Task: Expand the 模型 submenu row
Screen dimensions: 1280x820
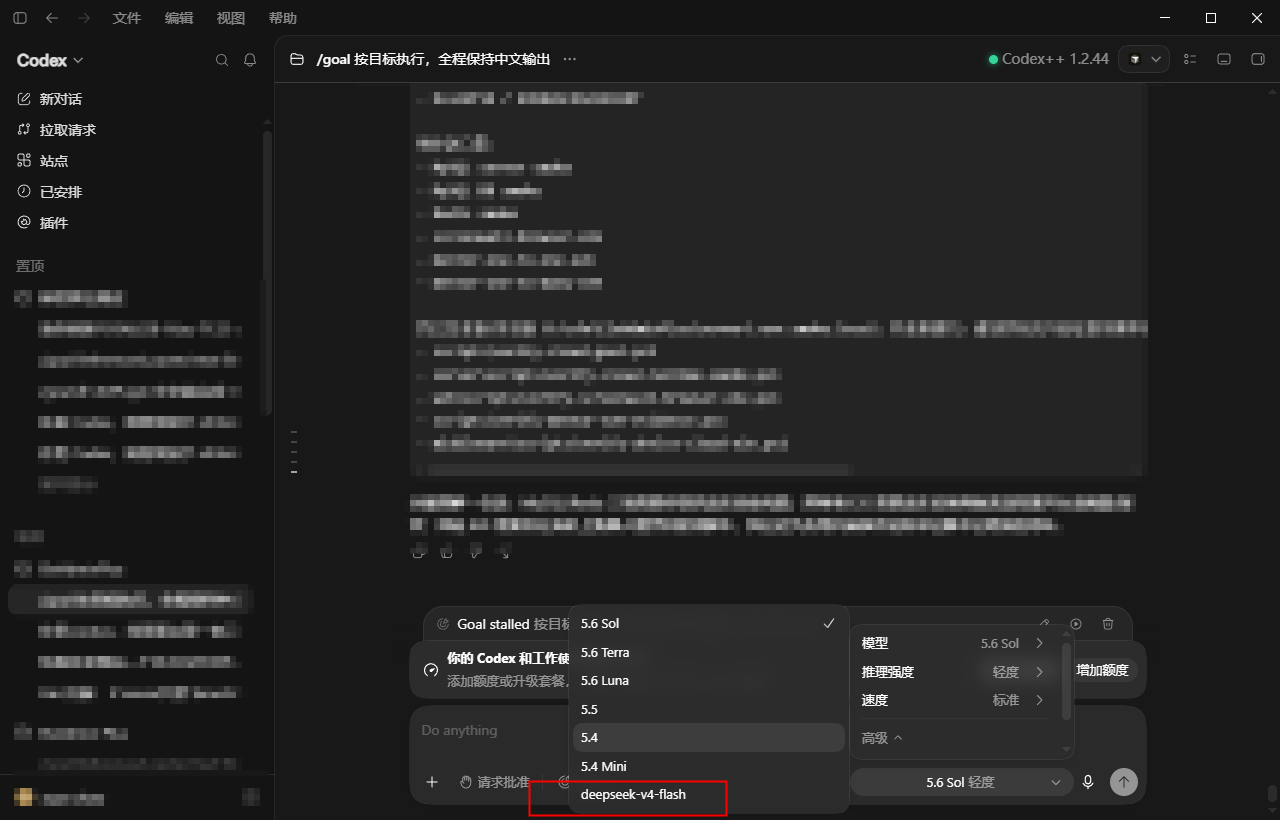Action: [x=953, y=643]
